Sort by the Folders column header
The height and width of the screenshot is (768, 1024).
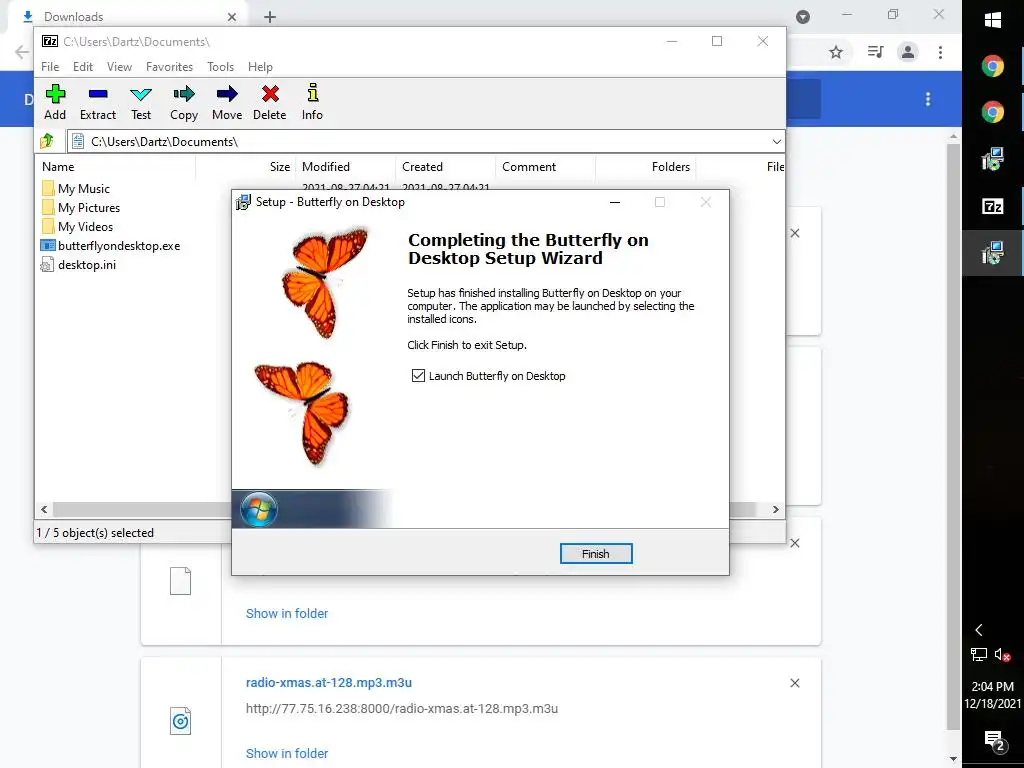click(645, 167)
